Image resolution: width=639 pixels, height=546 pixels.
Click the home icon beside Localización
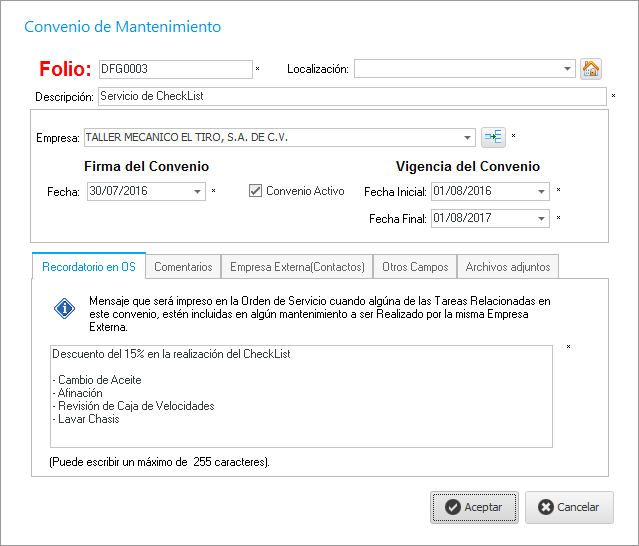pyautogui.click(x=591, y=69)
